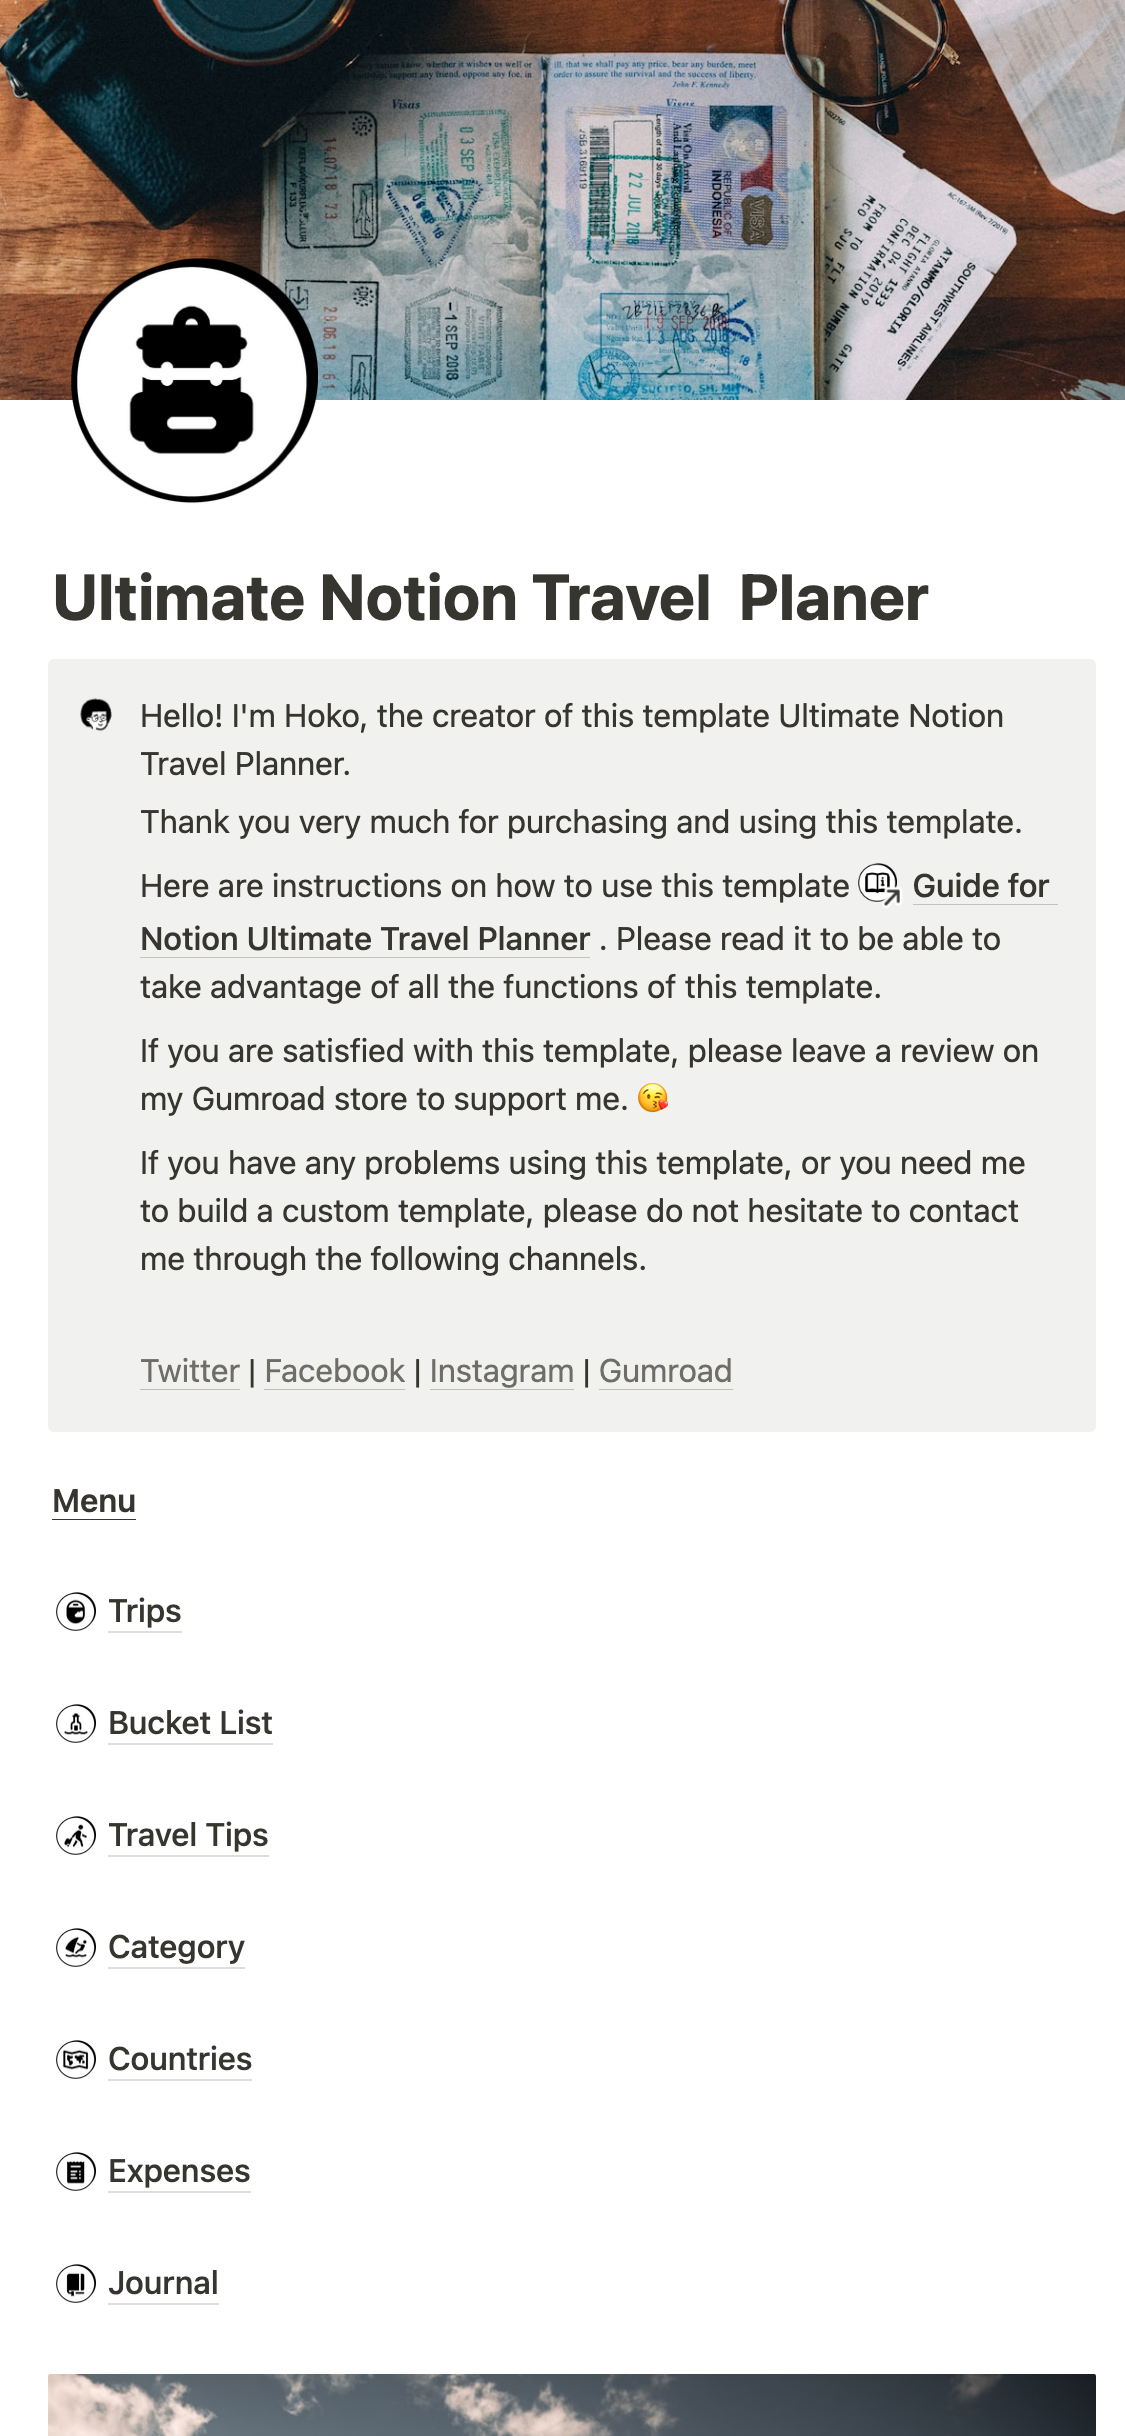Click the backpack page icon
Screen dimensions: 1125x2436
[194, 381]
